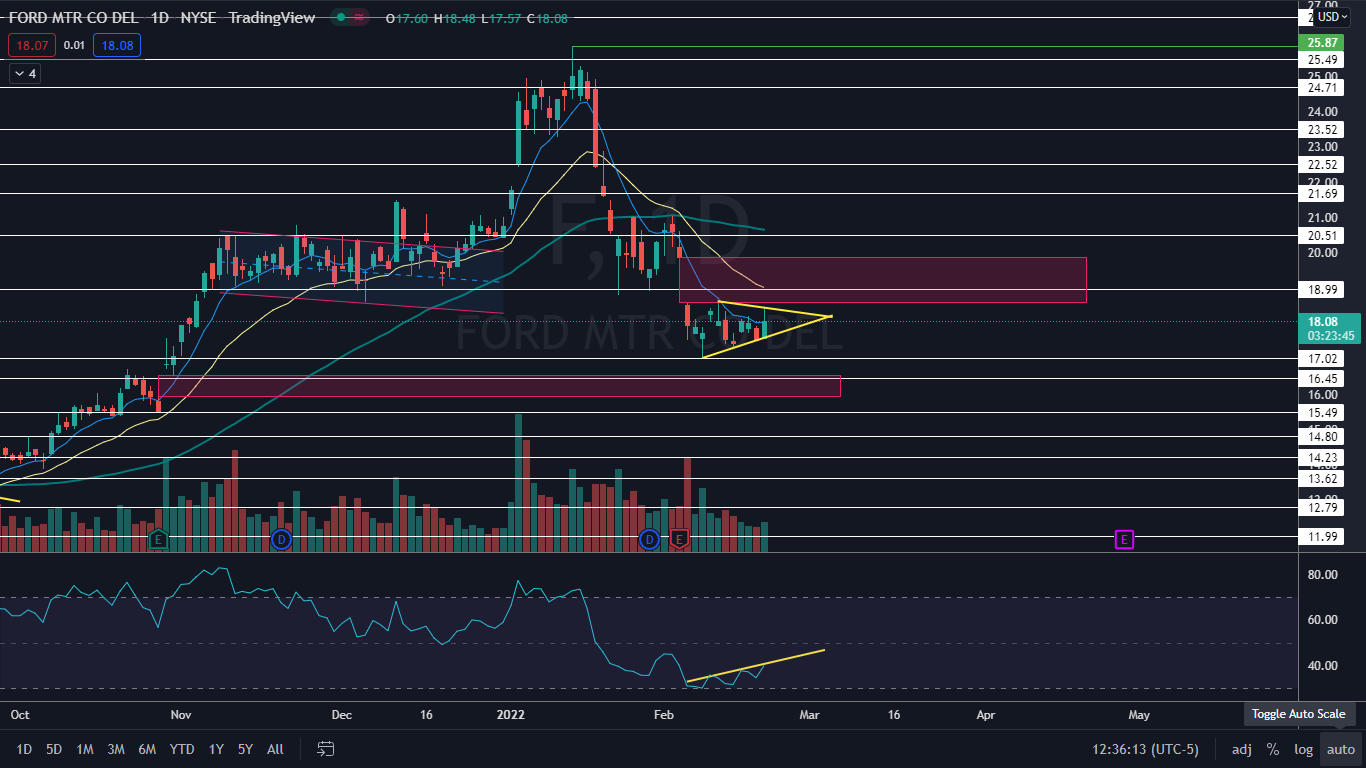1366x768 pixels.
Task: Toggle percent scale
Action: (1273, 749)
